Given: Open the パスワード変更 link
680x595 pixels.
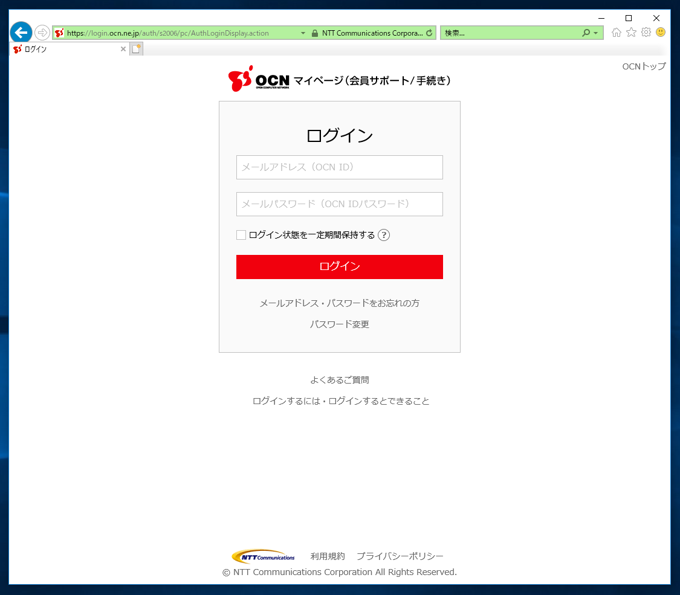Looking at the screenshot, I should [340, 324].
